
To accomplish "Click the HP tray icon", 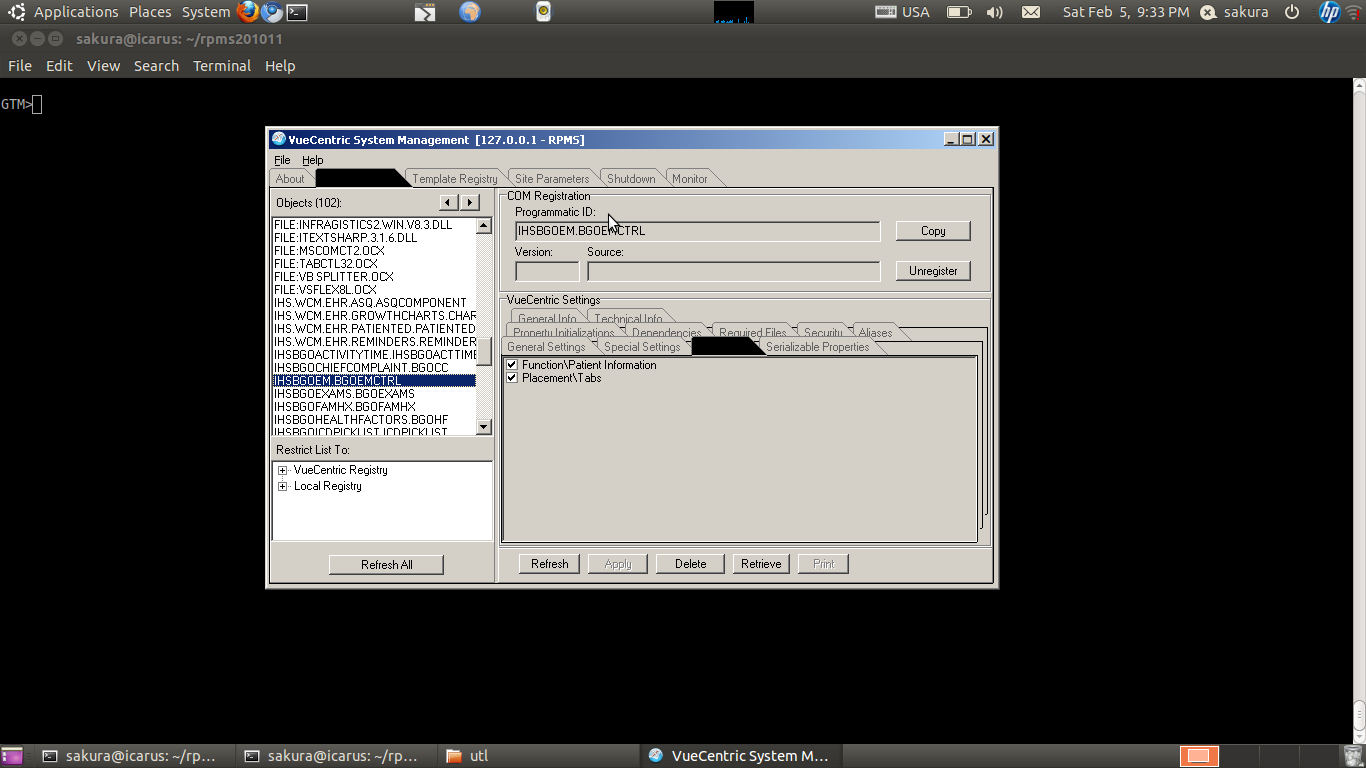I will click(x=1329, y=12).
